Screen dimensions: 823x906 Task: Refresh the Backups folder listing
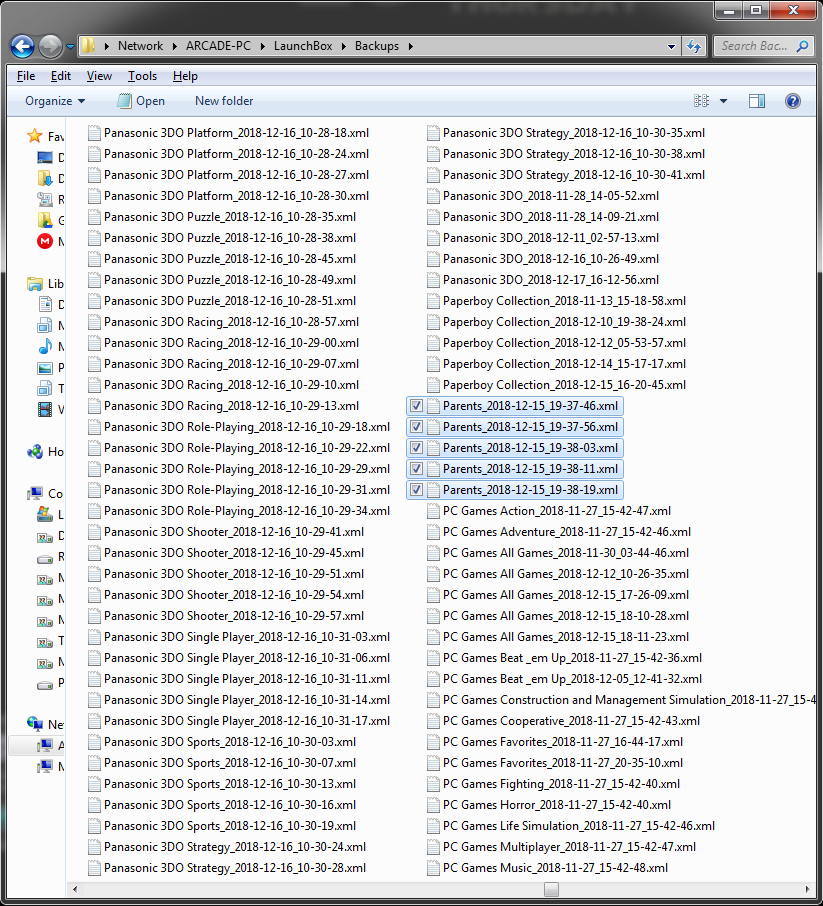coord(694,46)
